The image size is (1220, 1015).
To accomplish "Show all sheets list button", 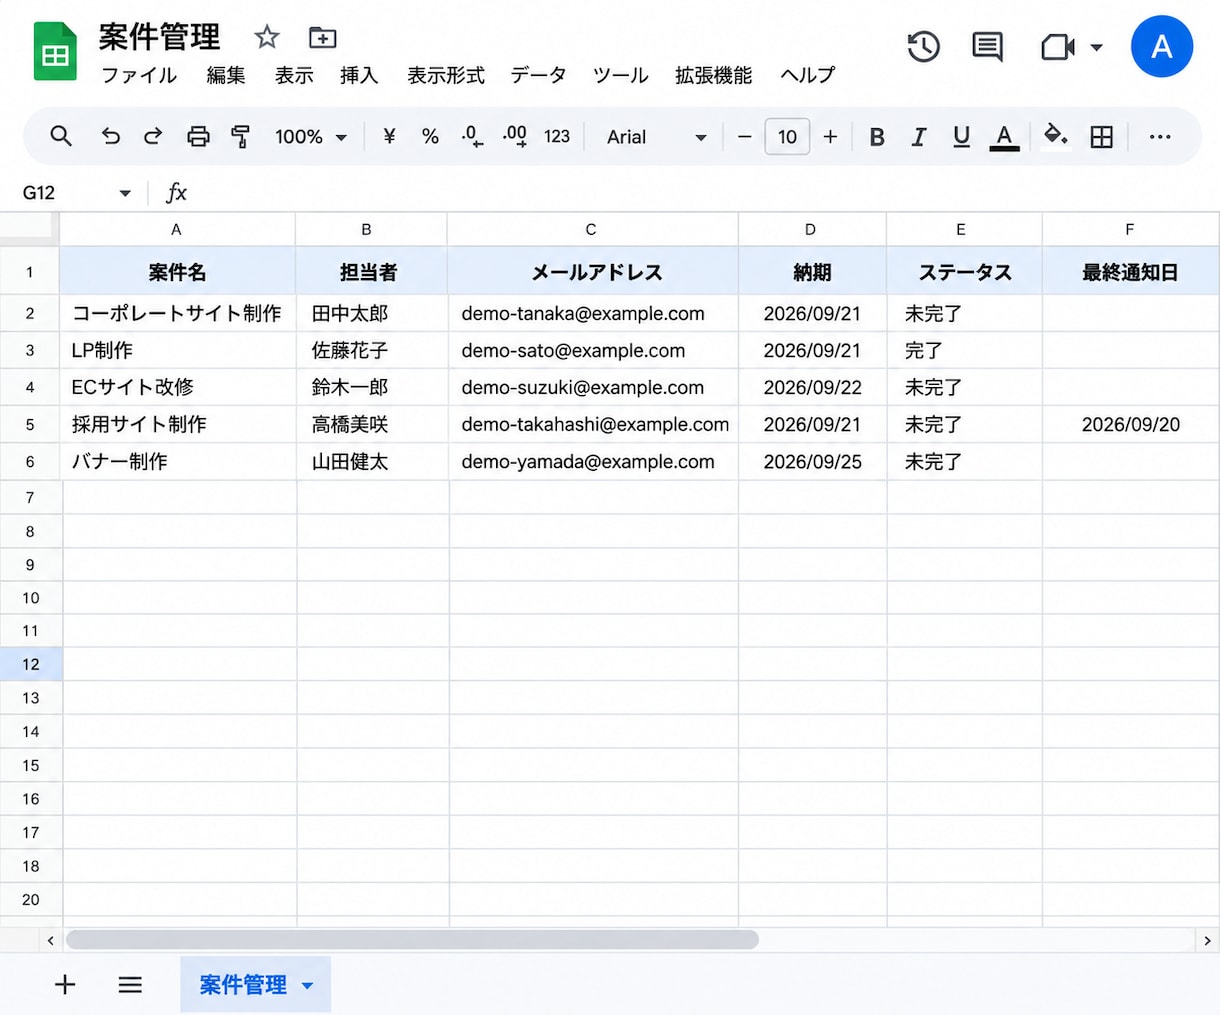I will [x=130, y=985].
